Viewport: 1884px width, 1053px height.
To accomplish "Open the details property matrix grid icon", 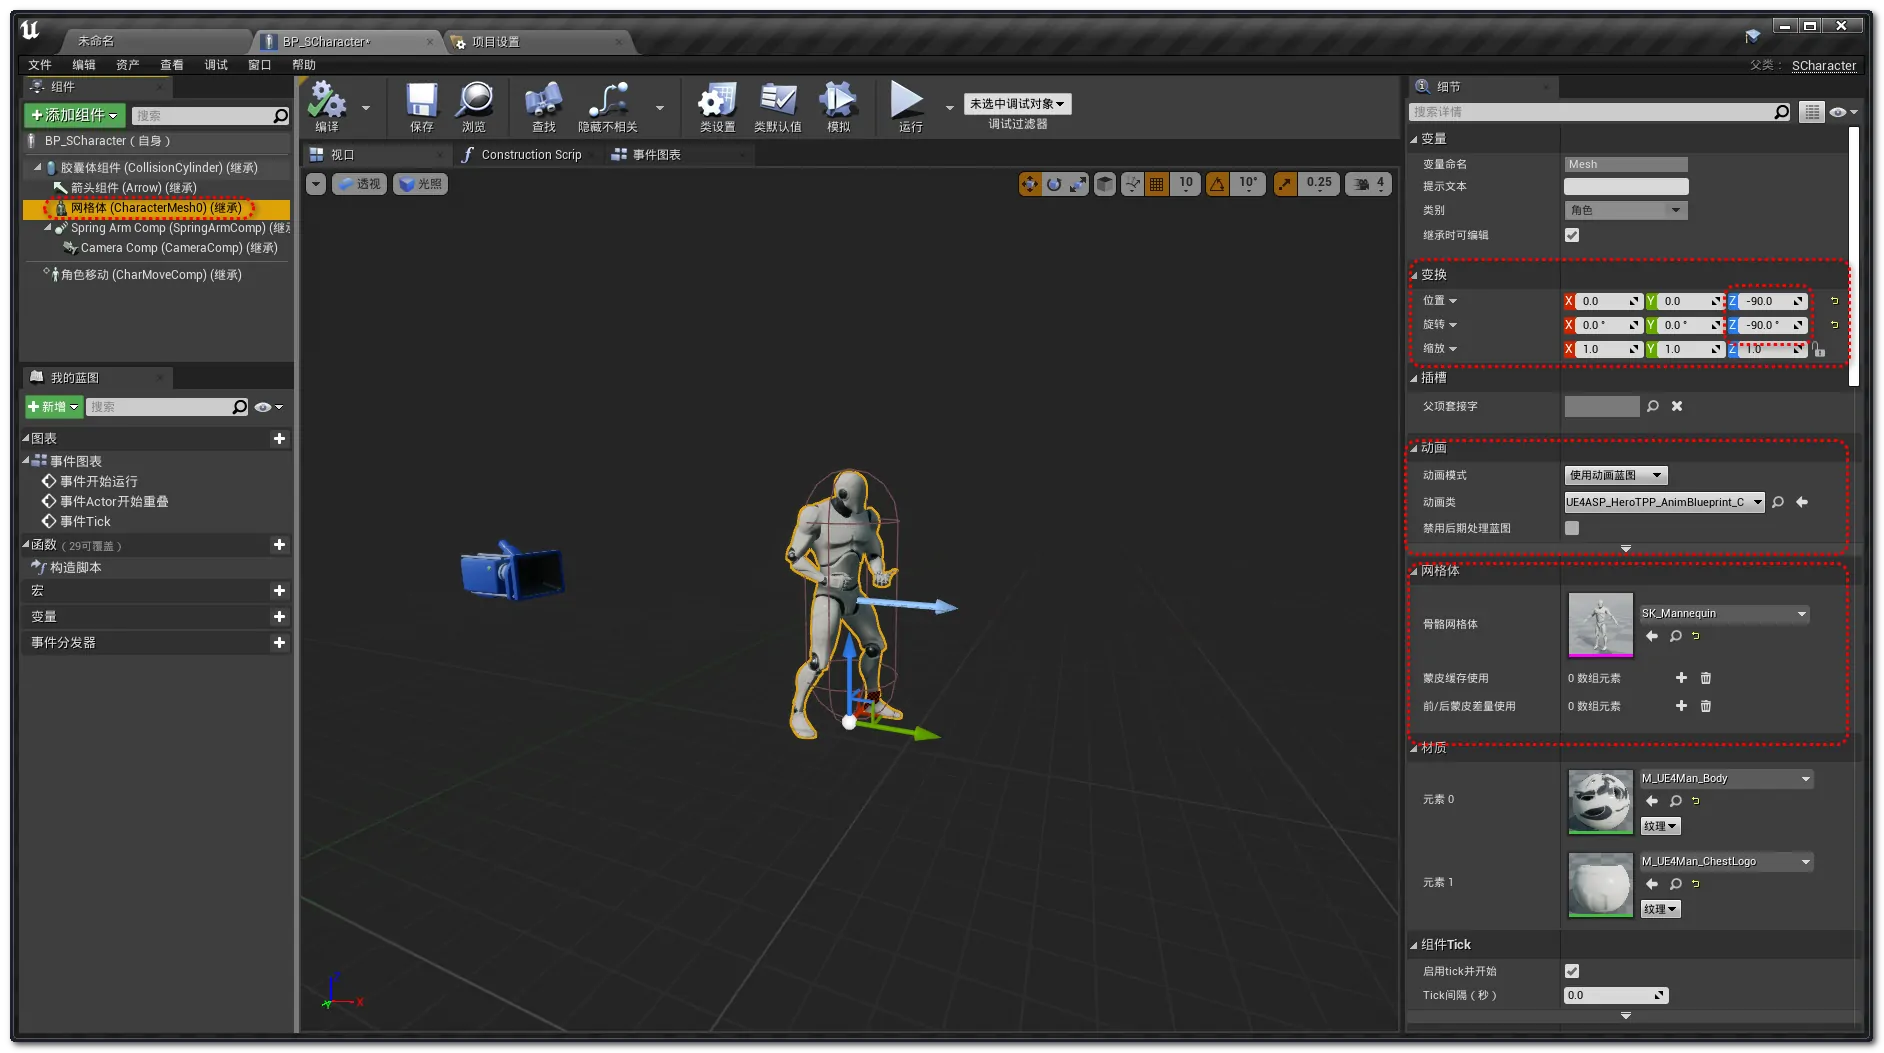I will coord(1811,112).
